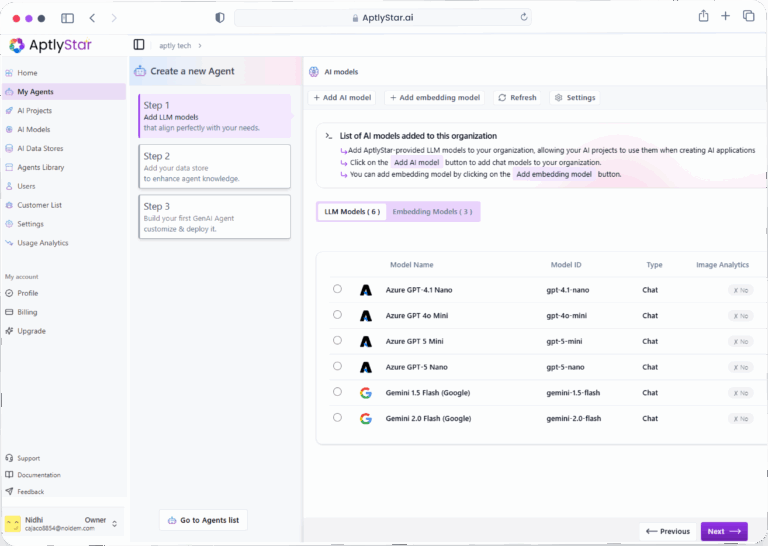Toggle Image Analytics No badge for gpt-5-mini
The width and height of the screenshot is (768, 546).
tap(741, 342)
